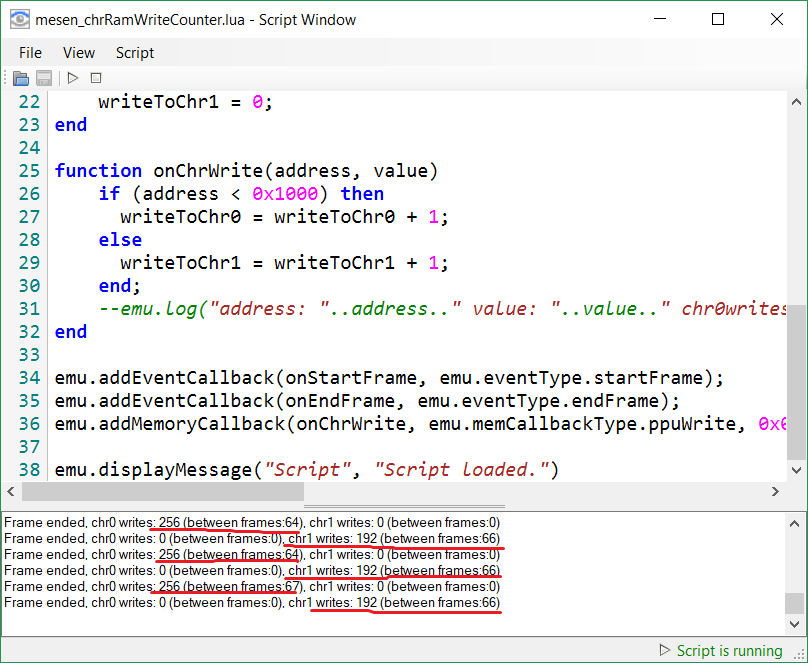Viewport: 808px width, 663px height.
Task: Click the stop script square icon
Action: click(96, 78)
